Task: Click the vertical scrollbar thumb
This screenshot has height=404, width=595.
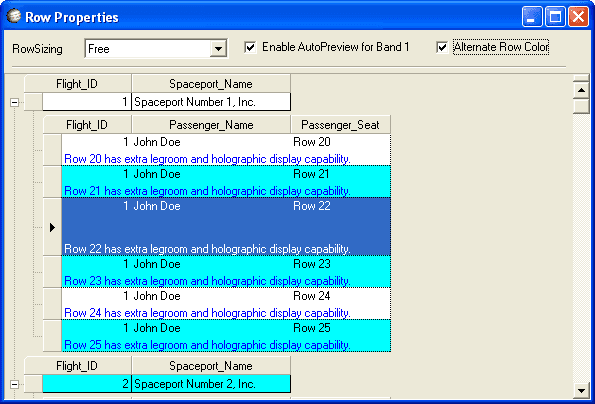Action: click(x=581, y=106)
